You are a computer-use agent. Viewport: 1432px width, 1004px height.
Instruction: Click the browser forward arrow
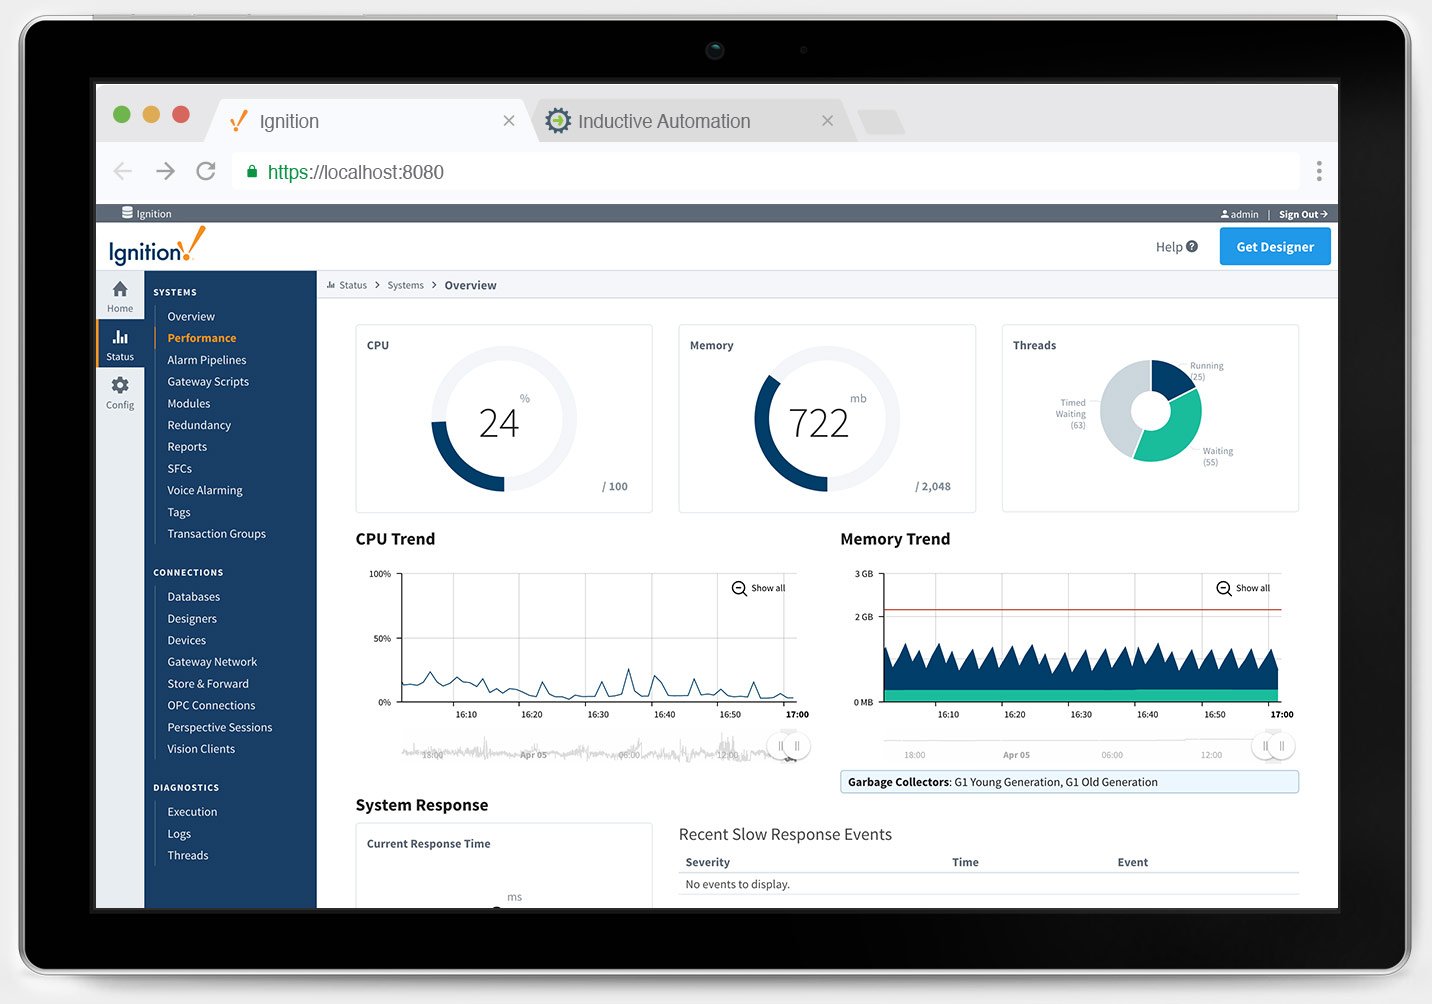pyautogui.click(x=165, y=172)
